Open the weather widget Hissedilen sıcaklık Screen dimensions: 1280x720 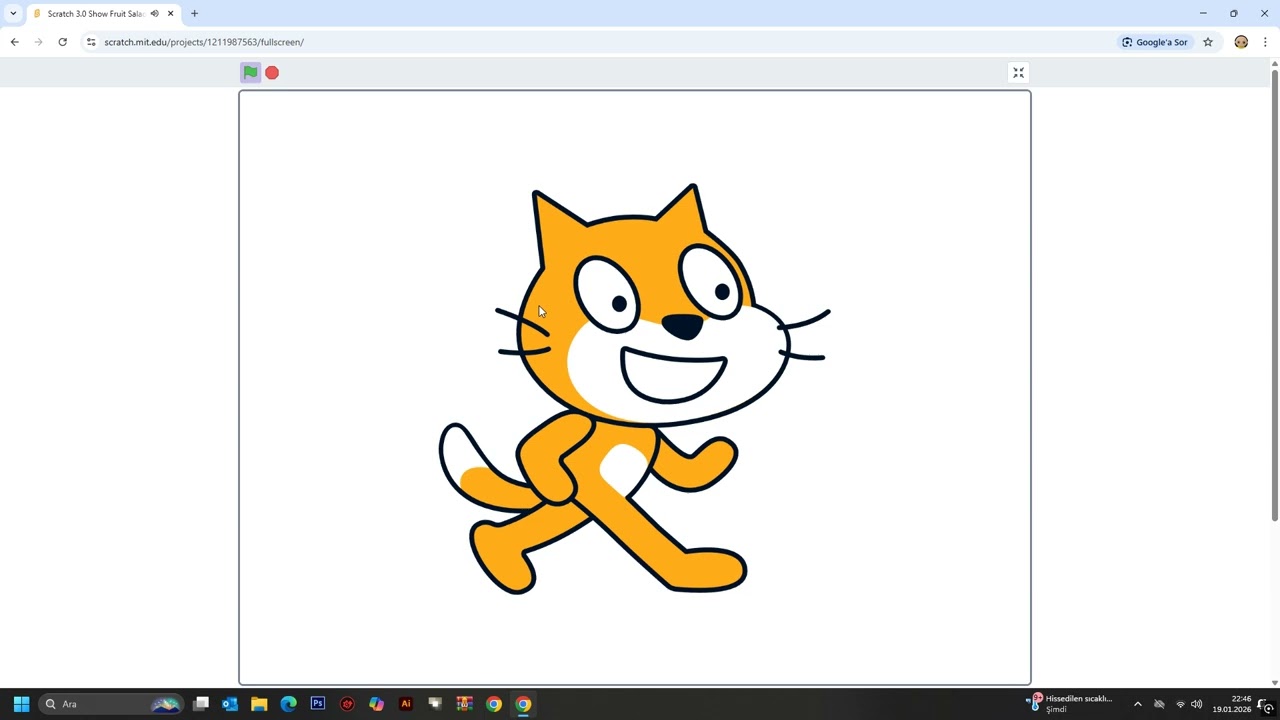point(1070,704)
